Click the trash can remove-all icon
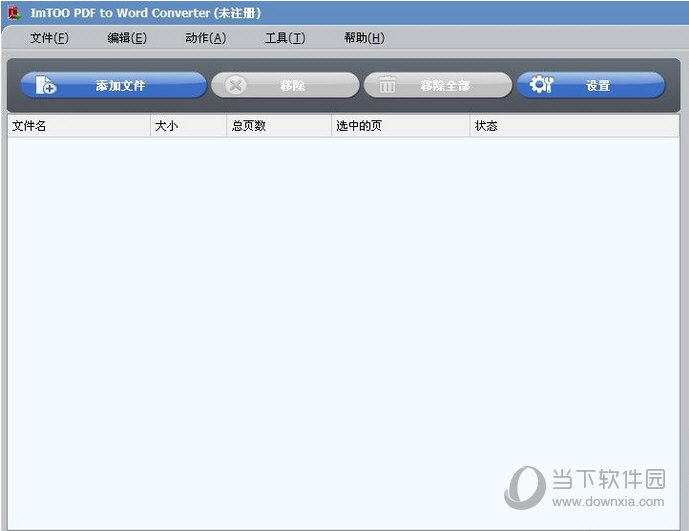The width and height of the screenshot is (689, 531). tap(387, 84)
